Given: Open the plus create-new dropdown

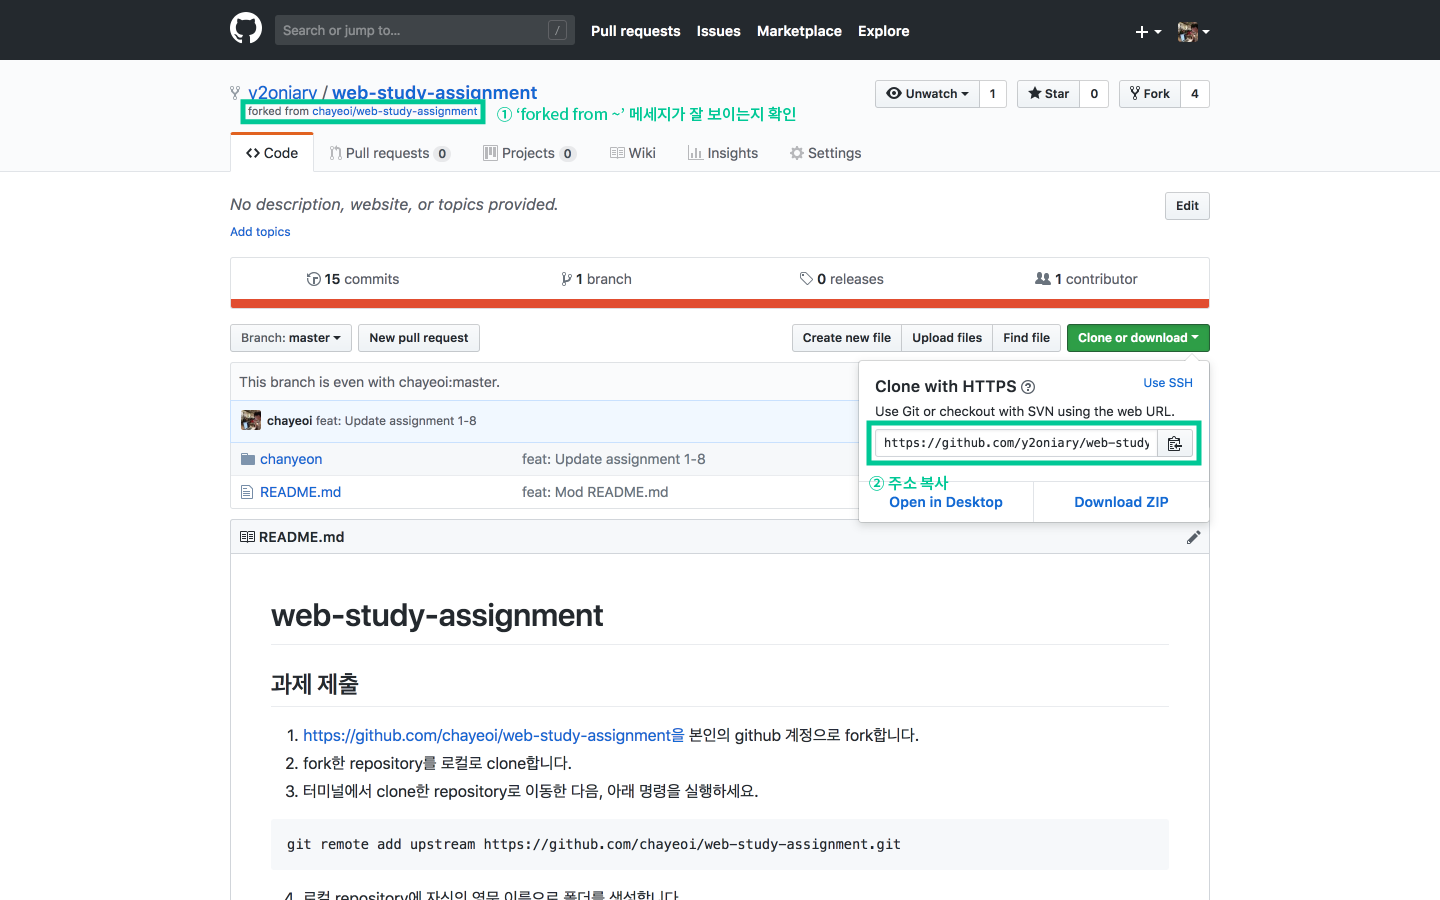Looking at the screenshot, I should 1148,32.
